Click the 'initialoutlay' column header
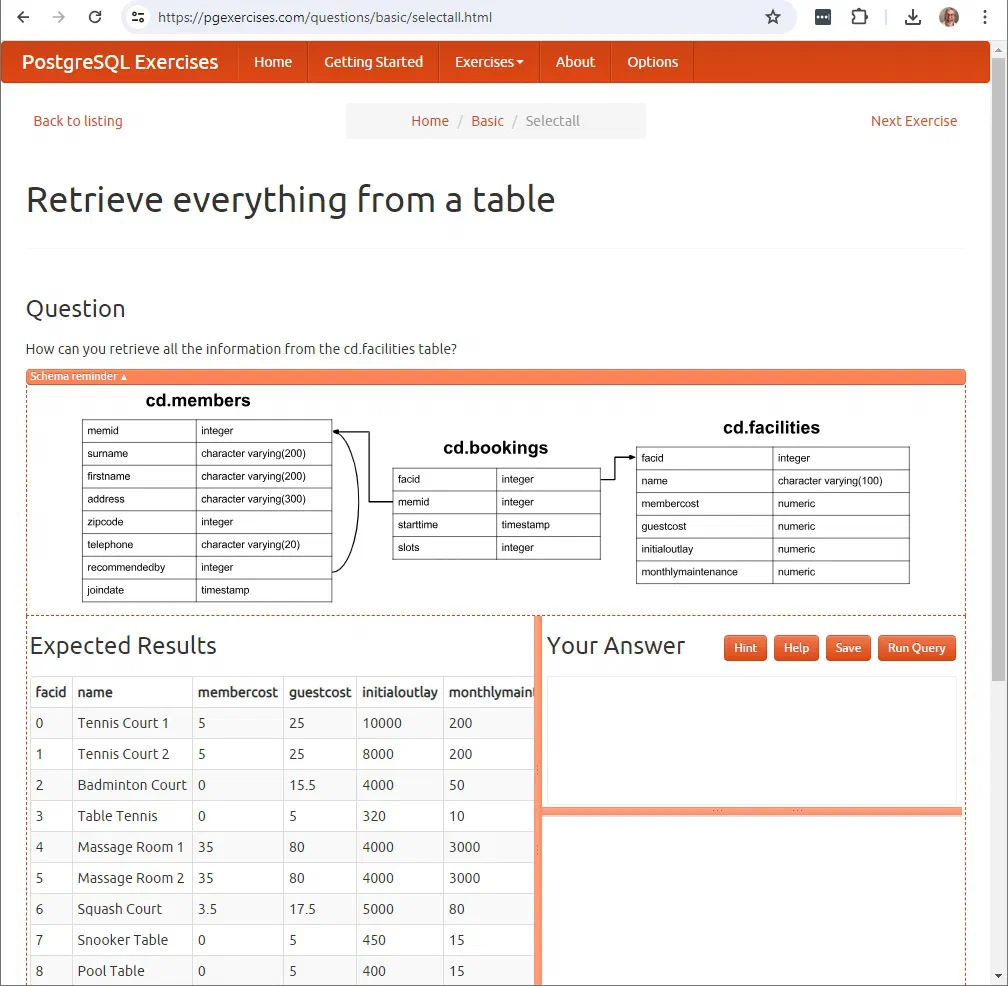This screenshot has width=1008, height=986. [400, 692]
